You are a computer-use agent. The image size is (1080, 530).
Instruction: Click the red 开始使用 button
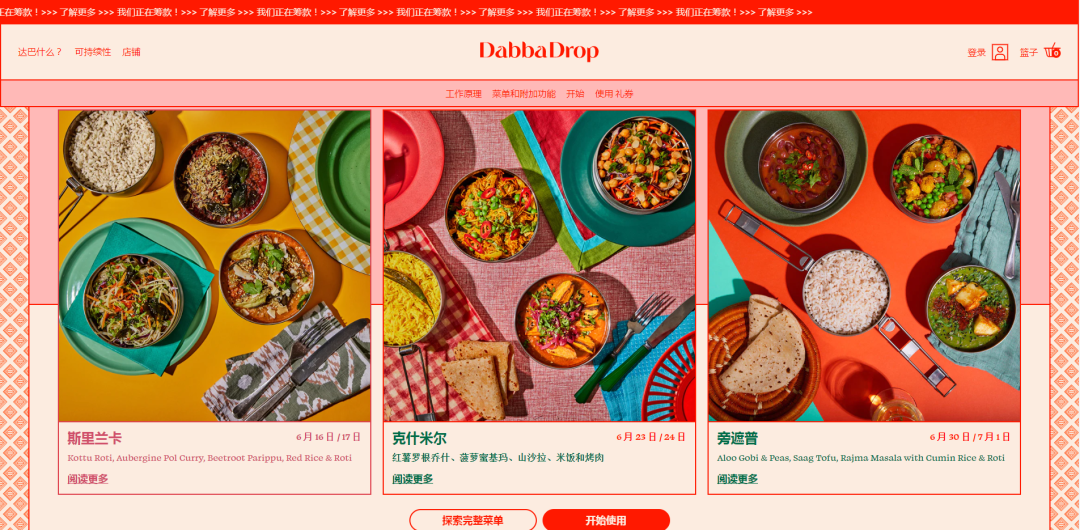click(606, 520)
